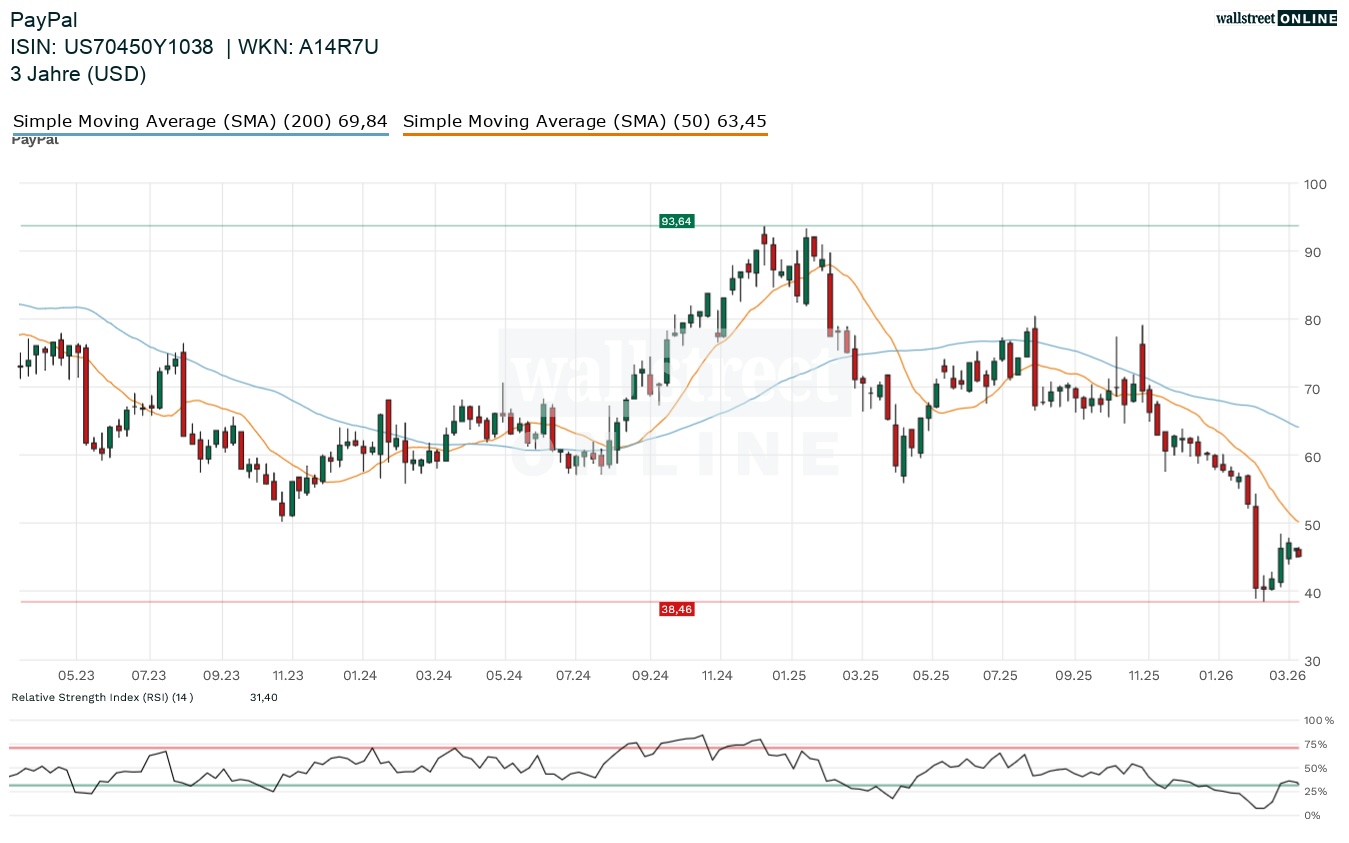
Task: Click the blue SMA 200 legend line
Action: [x=200, y=134]
